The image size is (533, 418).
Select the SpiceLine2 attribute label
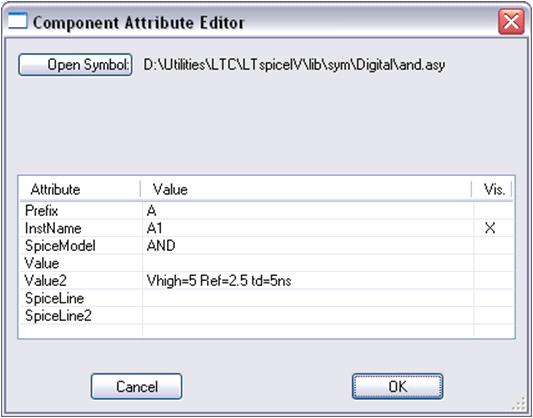(x=58, y=316)
